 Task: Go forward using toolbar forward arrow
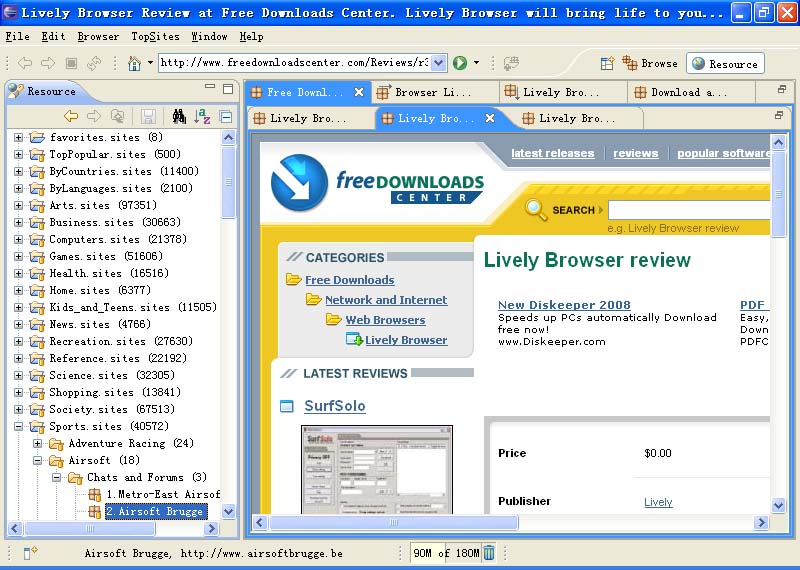[48, 63]
